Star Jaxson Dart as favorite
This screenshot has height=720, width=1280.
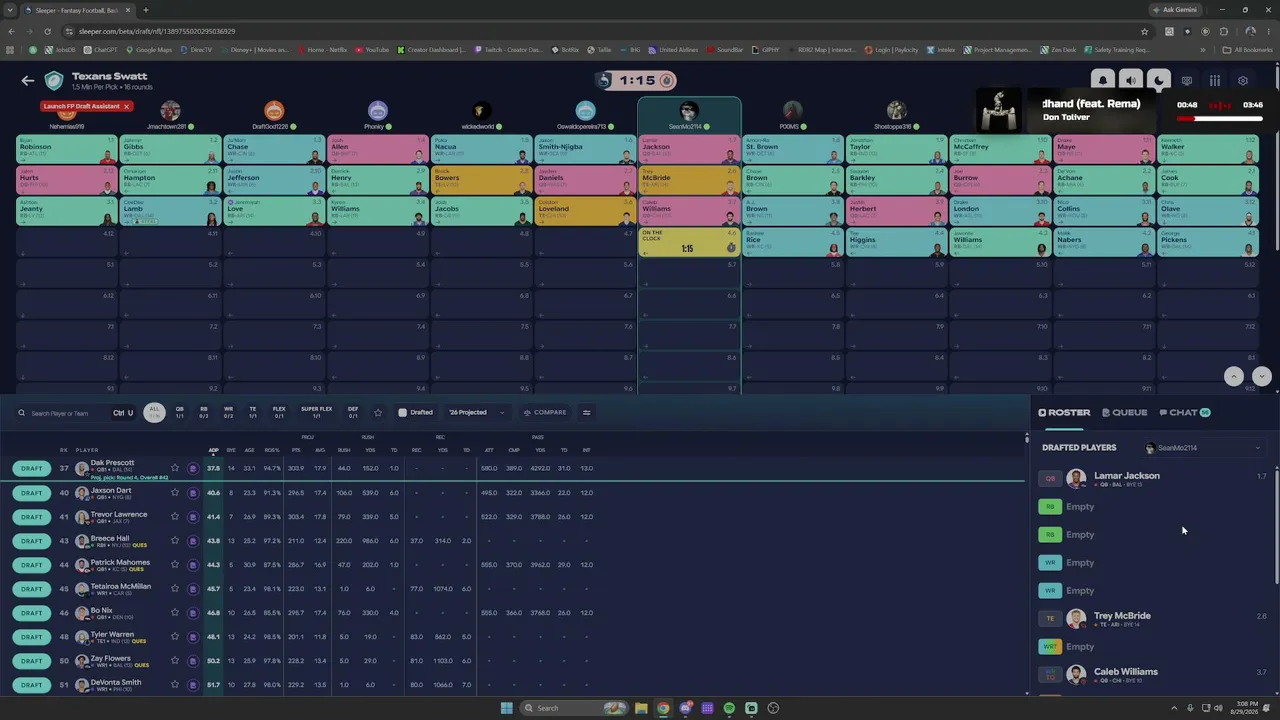pyautogui.click(x=175, y=492)
